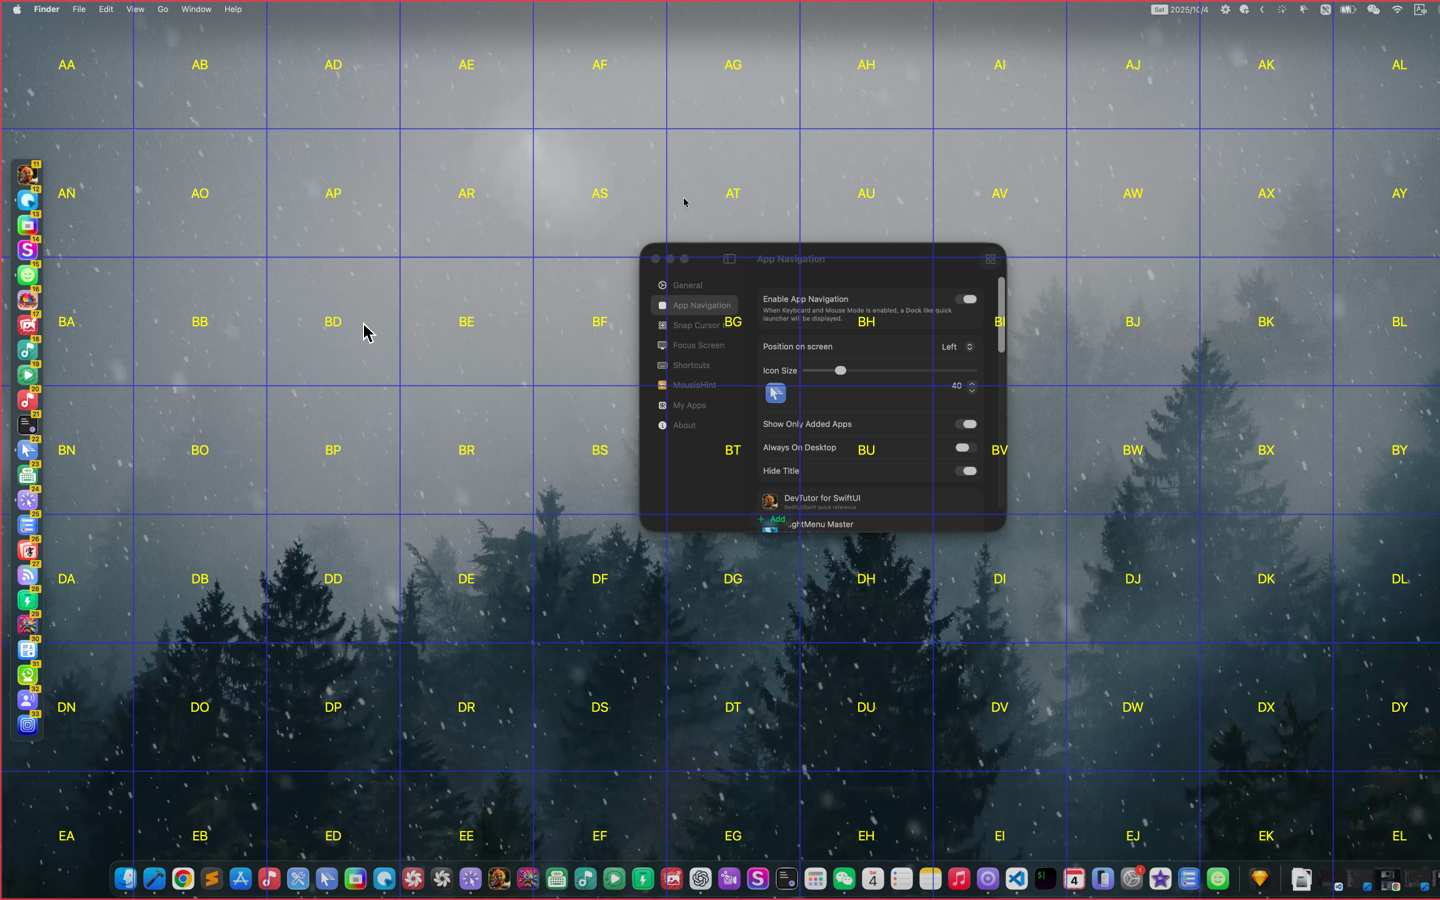Open the Window menu in menu bar
The image size is (1440, 900).
[x=196, y=9]
